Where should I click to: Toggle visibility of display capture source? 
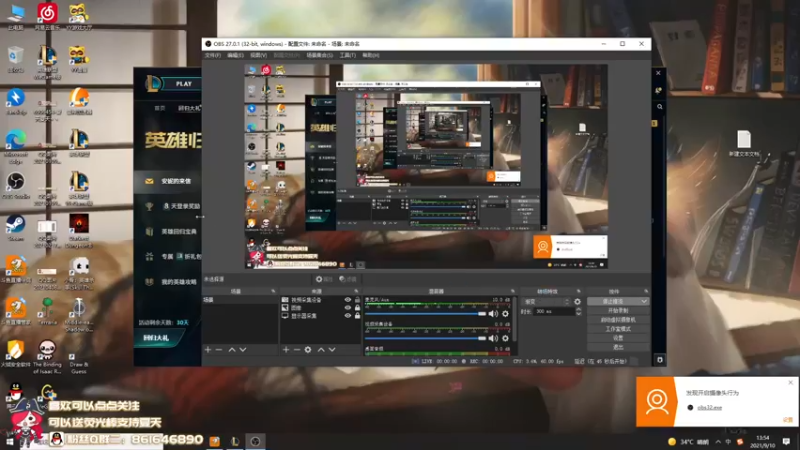(x=347, y=316)
